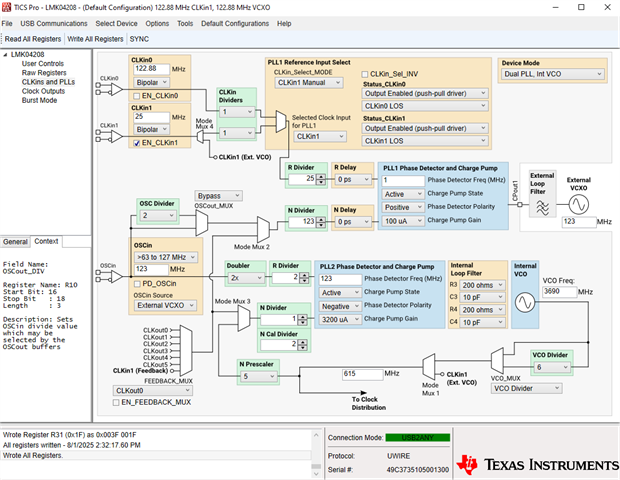
Task: Open the VCO_MUX VCO Divider dropdown
Action: [x=526, y=389]
